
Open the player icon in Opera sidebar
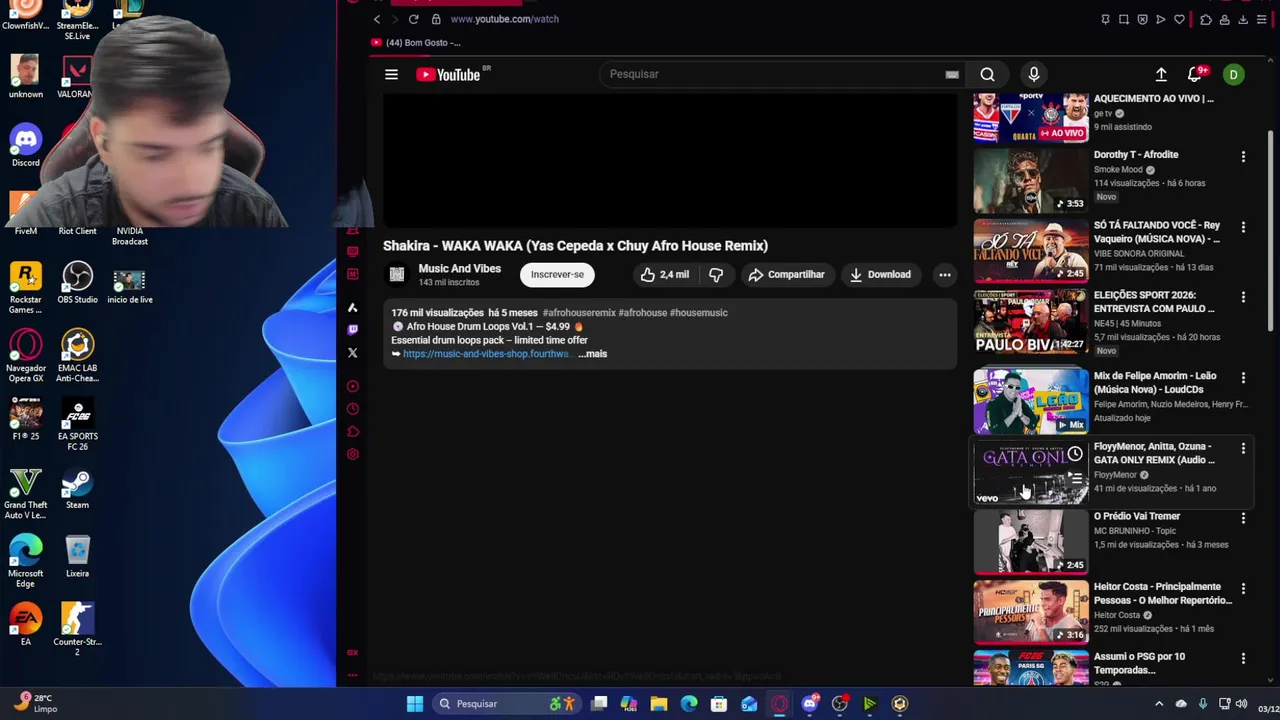pos(352,386)
